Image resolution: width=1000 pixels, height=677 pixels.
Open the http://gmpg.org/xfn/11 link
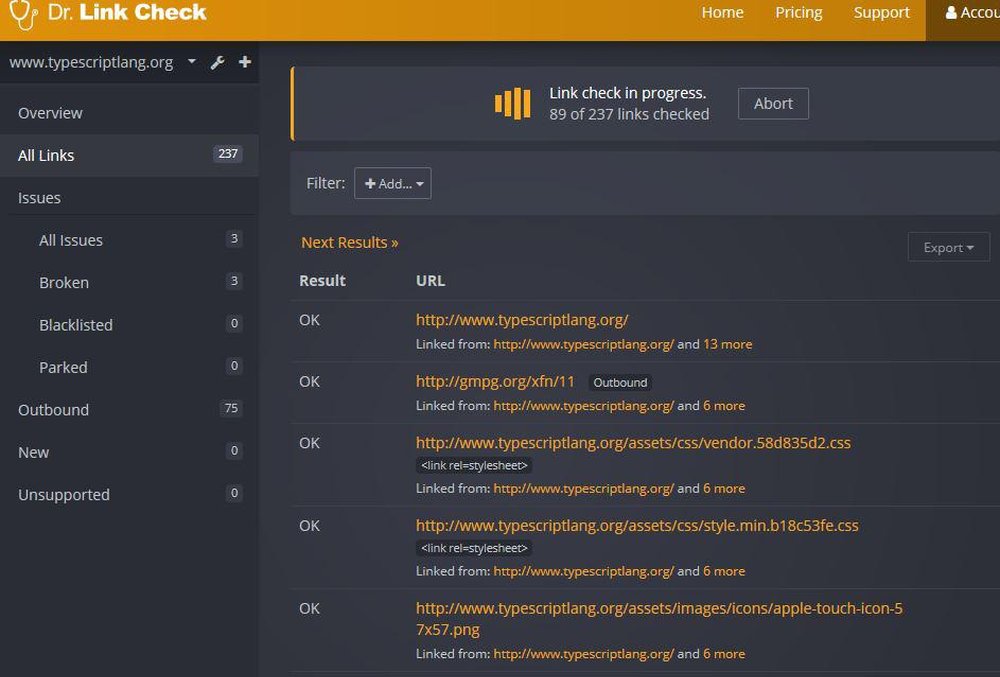[x=495, y=381]
